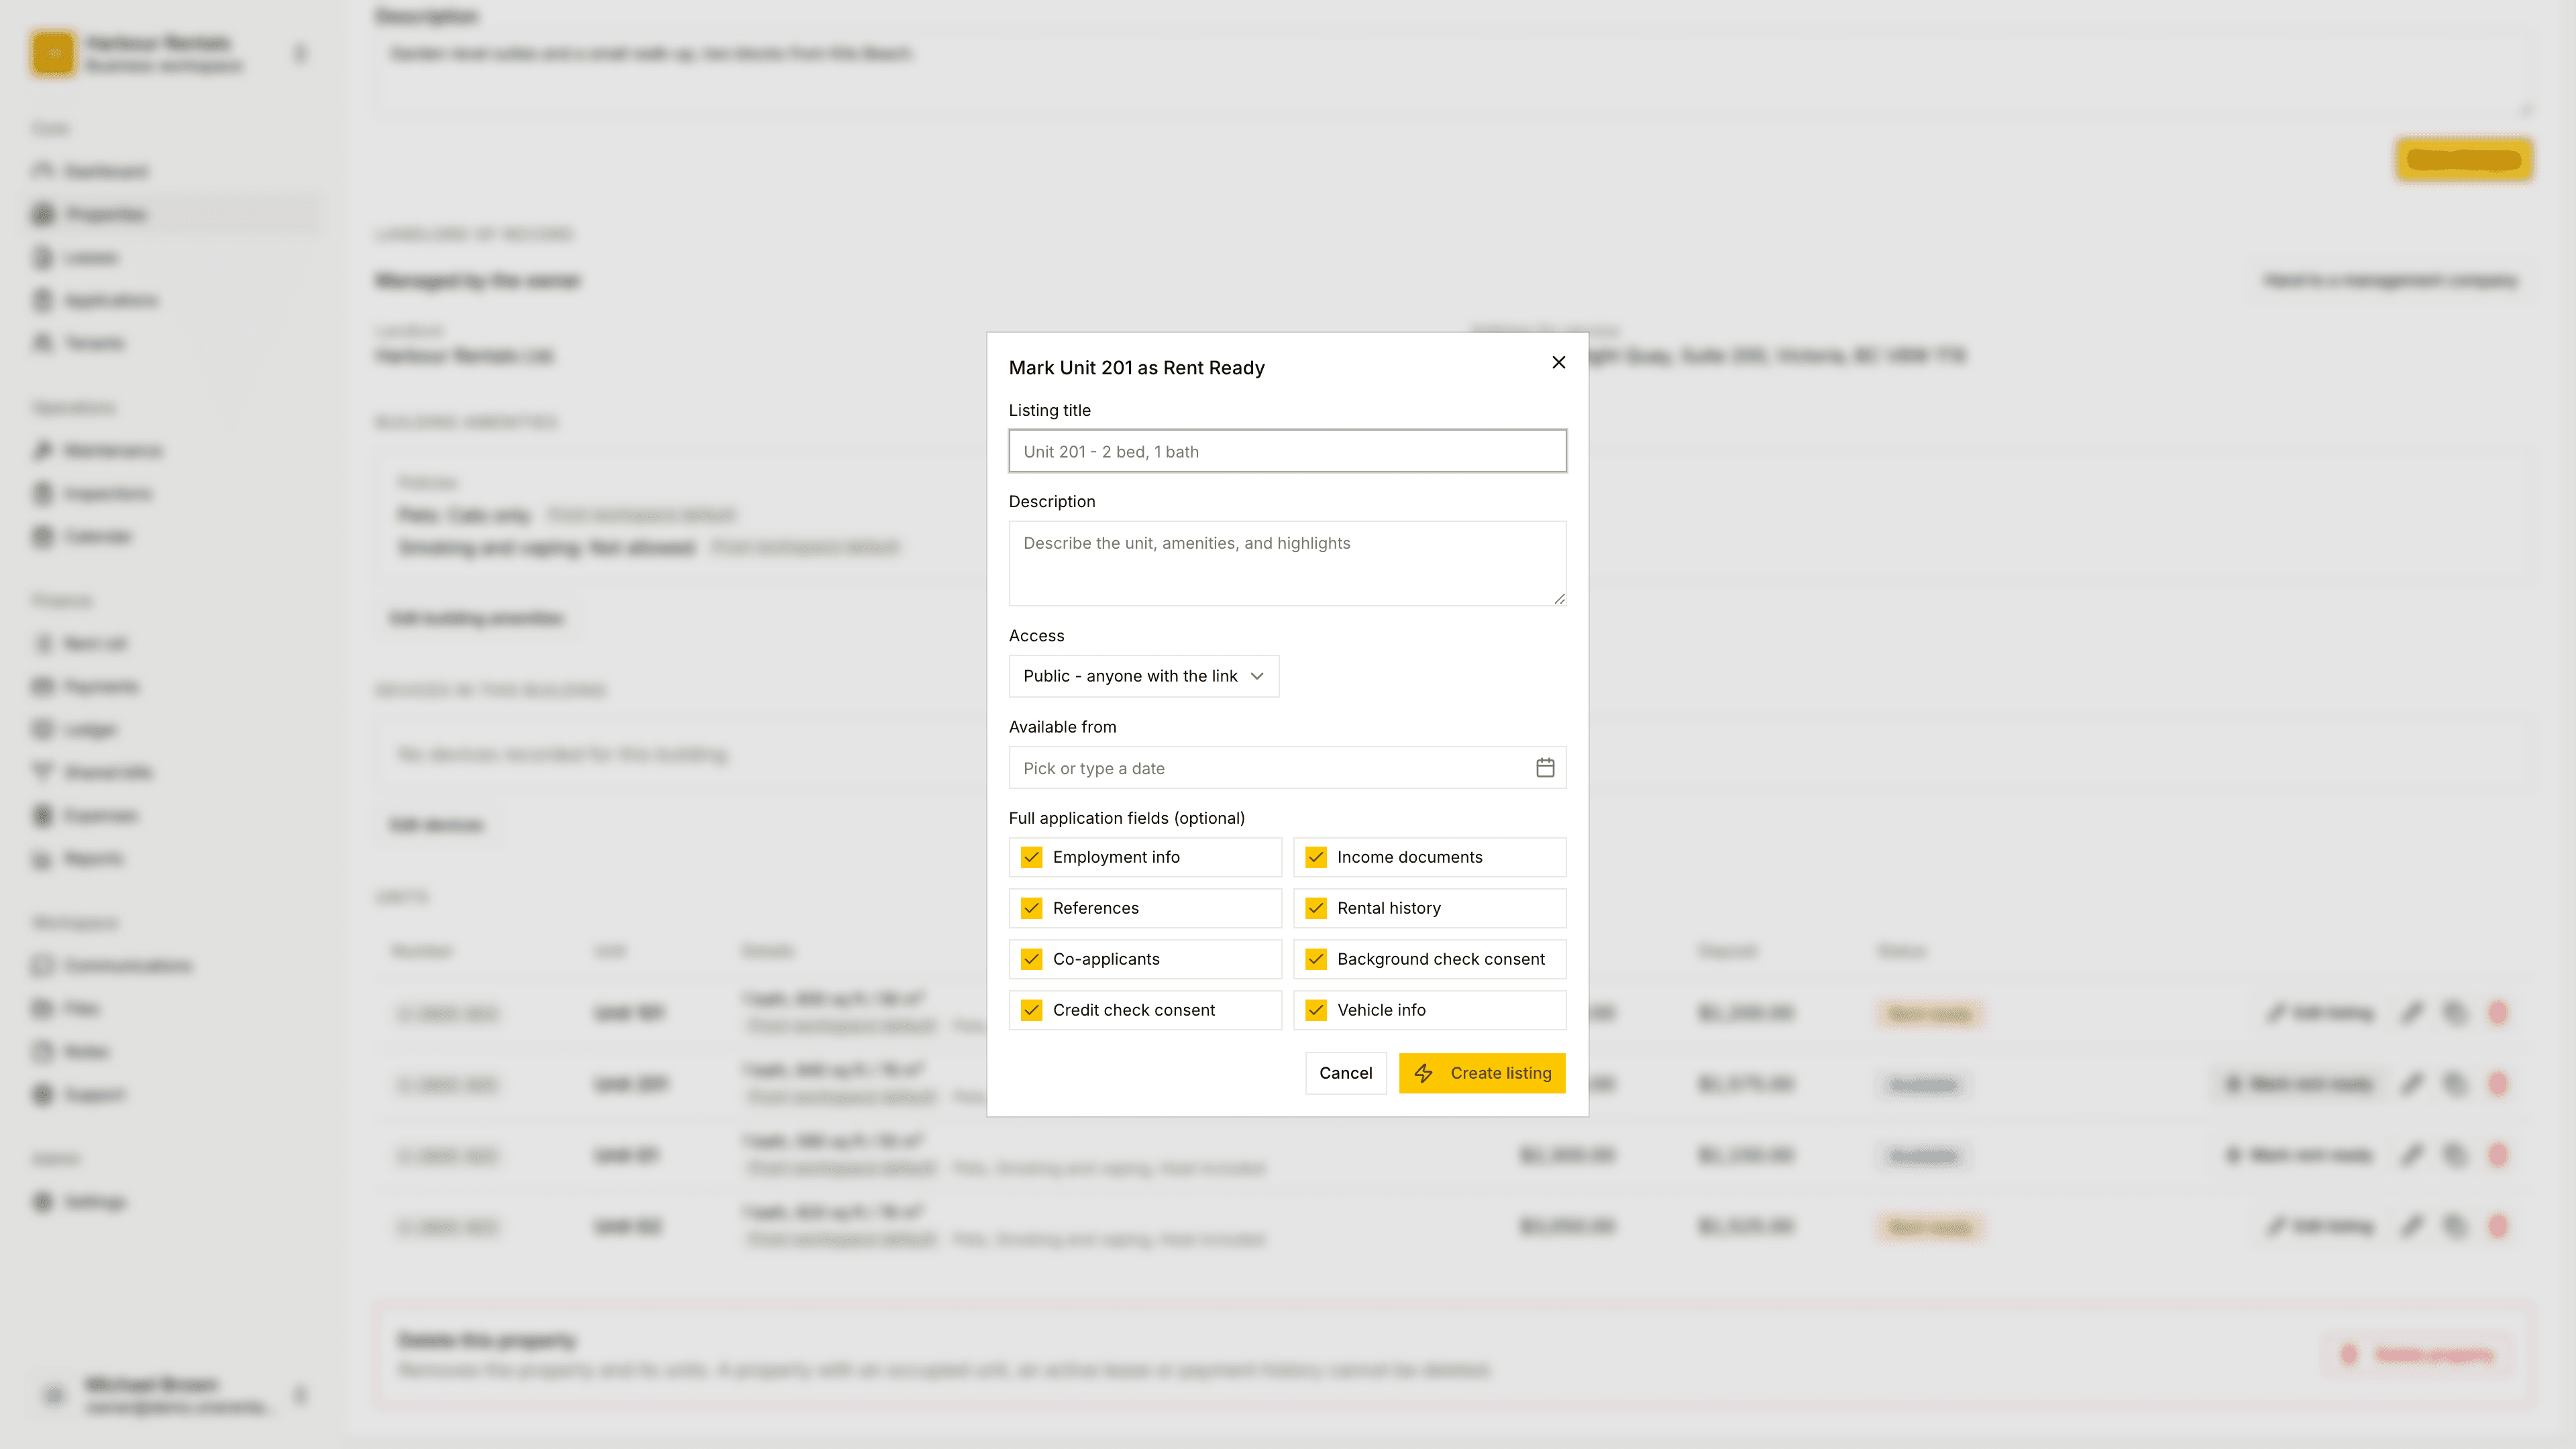The width and height of the screenshot is (2576, 1449).
Task: Cancel the rent ready dialog
Action: pos(1345,1073)
